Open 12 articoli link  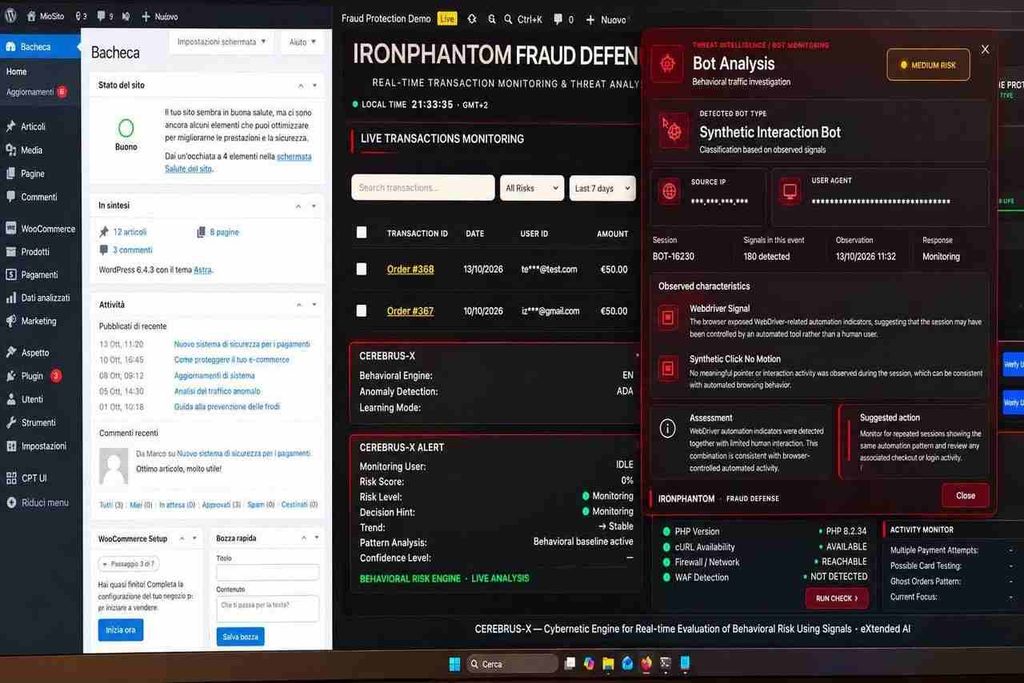click(x=129, y=232)
